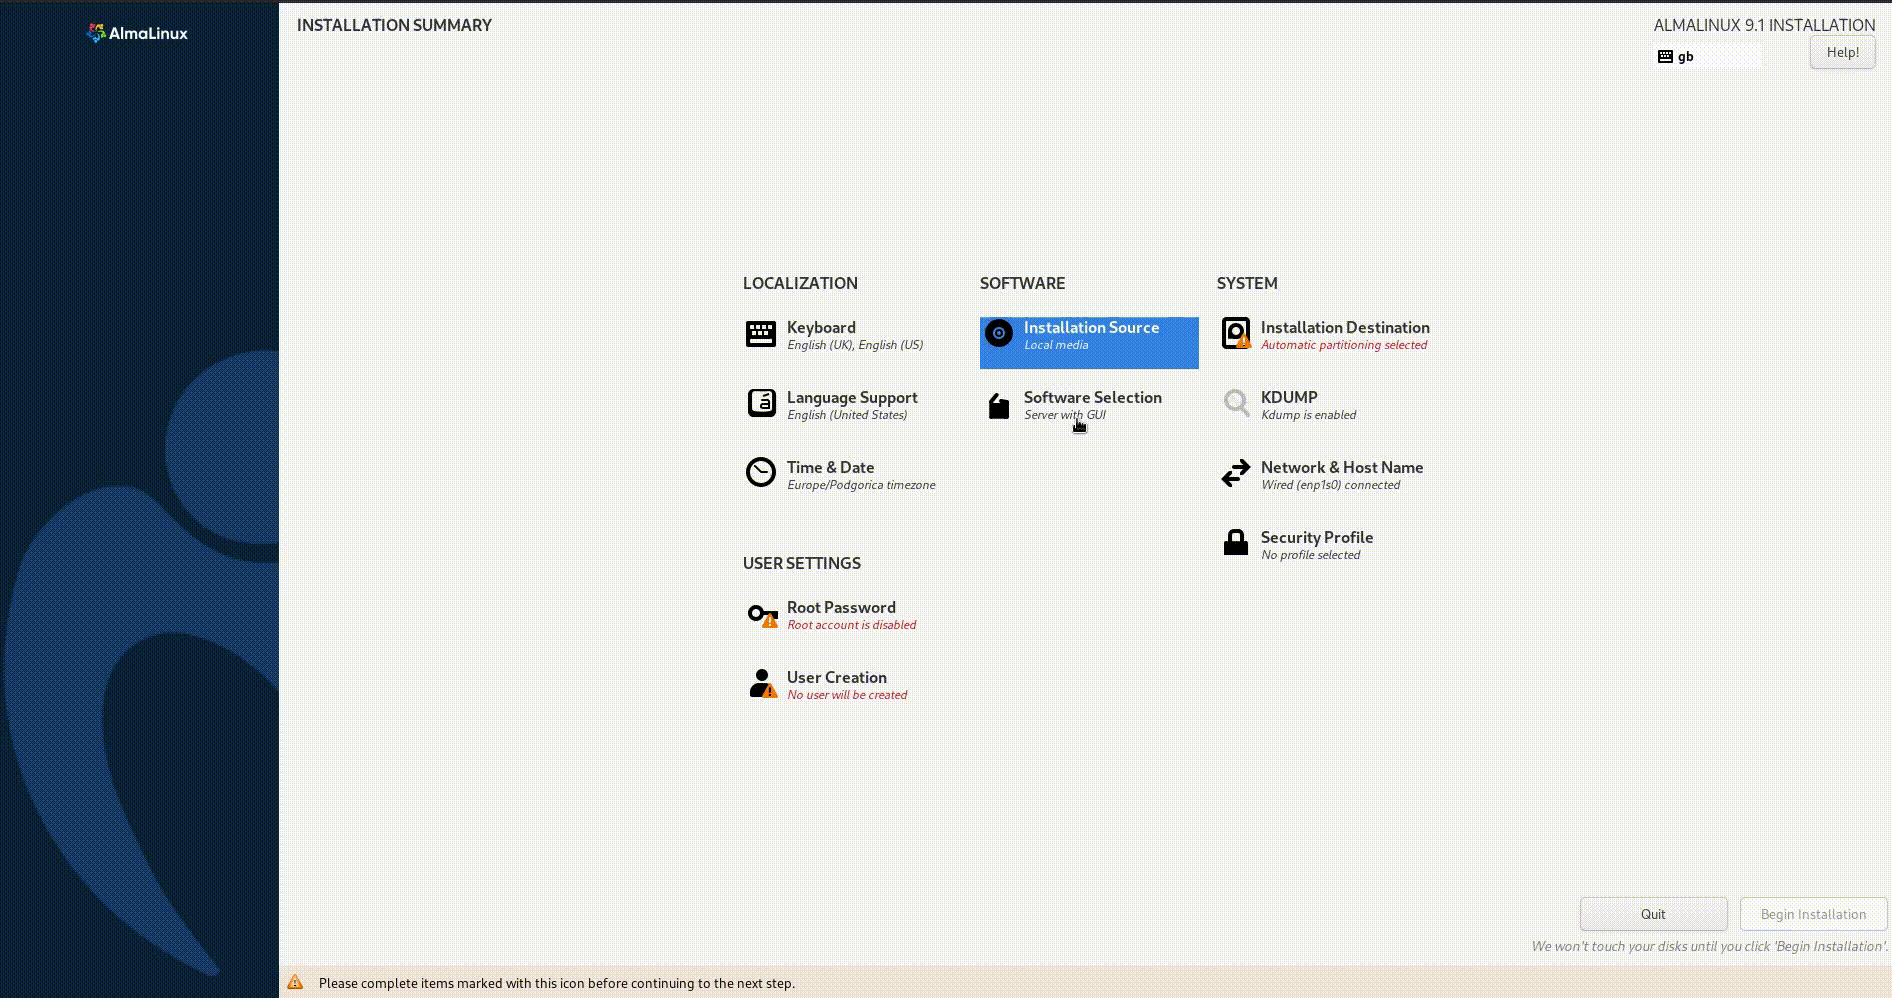Image resolution: width=1892 pixels, height=998 pixels.
Task: Click the Installation Source disc icon
Action: click(x=998, y=333)
